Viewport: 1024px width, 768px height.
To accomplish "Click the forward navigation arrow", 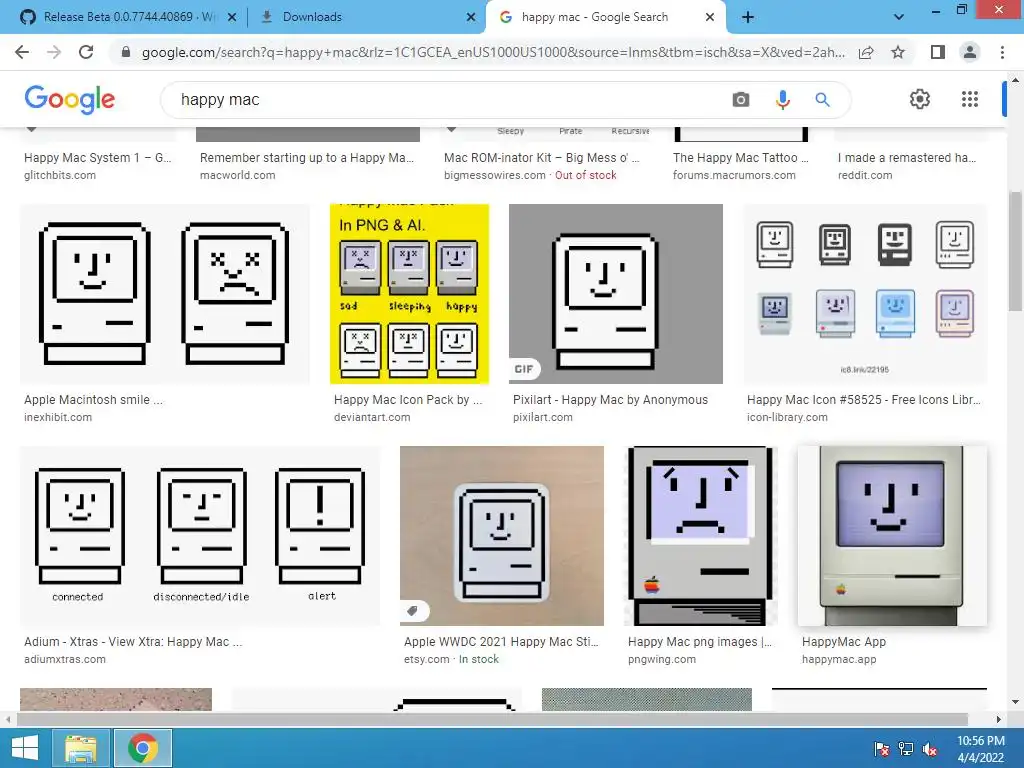I will pos(54,52).
